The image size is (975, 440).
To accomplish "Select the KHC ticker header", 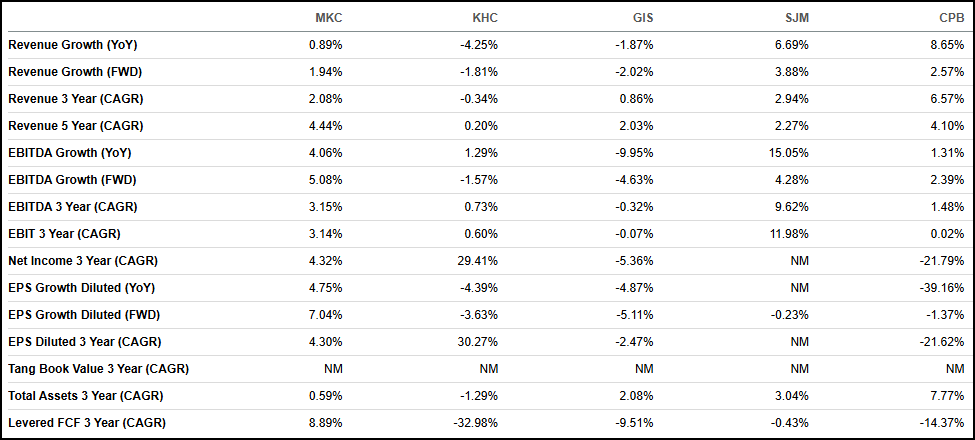I will [484, 18].
